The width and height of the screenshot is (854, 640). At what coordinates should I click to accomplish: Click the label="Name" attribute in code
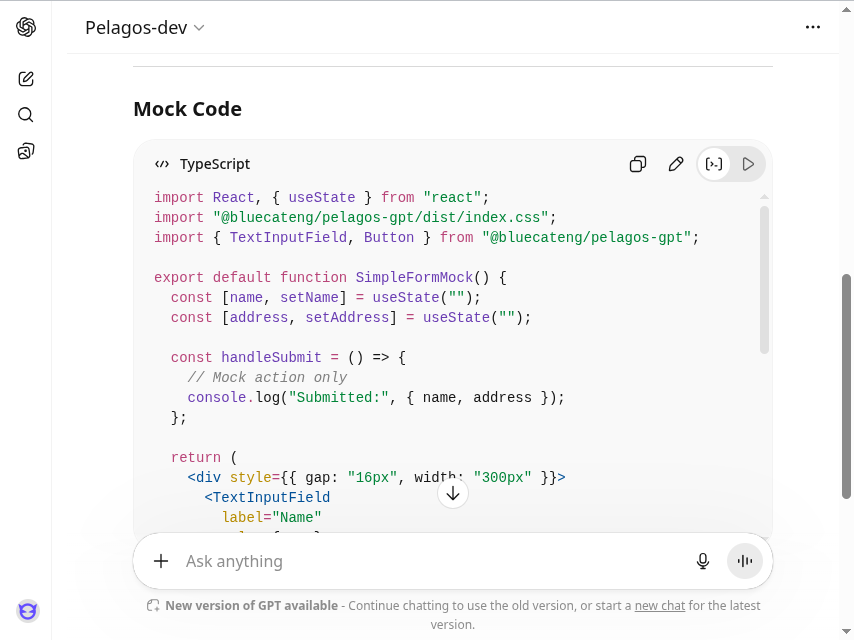(x=271, y=517)
